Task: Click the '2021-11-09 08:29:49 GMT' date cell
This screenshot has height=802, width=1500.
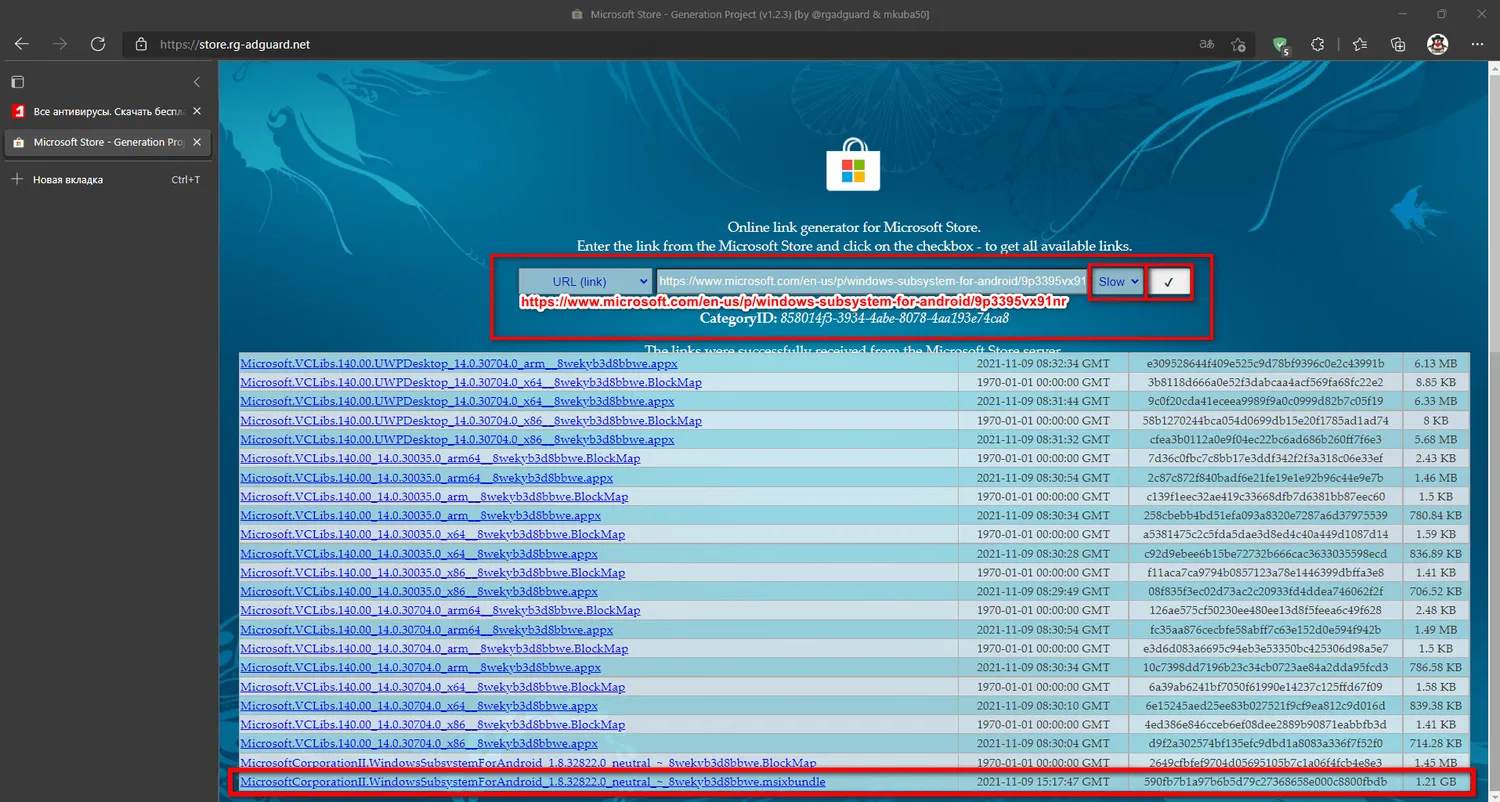Action: [x=1044, y=592]
